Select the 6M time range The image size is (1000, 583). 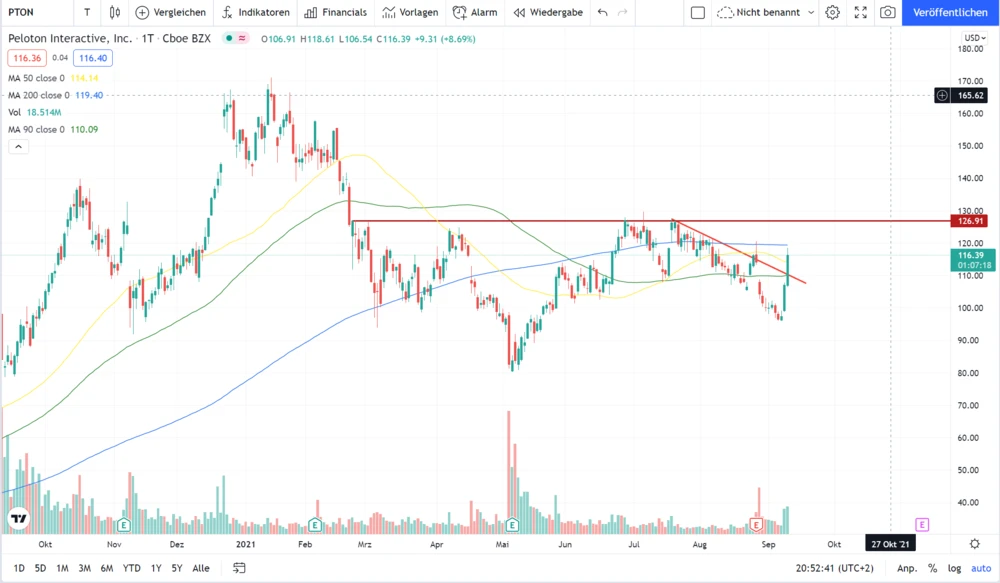(x=107, y=568)
